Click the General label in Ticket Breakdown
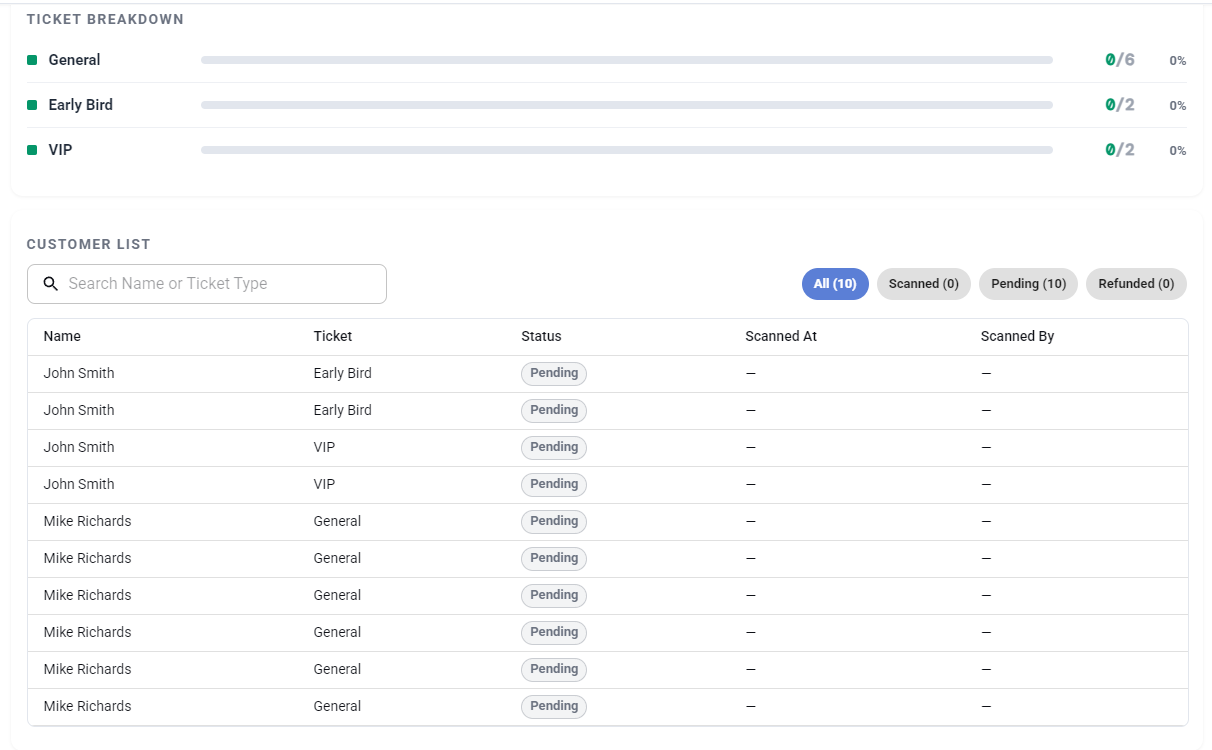This screenshot has height=750, width=1212. coord(74,60)
